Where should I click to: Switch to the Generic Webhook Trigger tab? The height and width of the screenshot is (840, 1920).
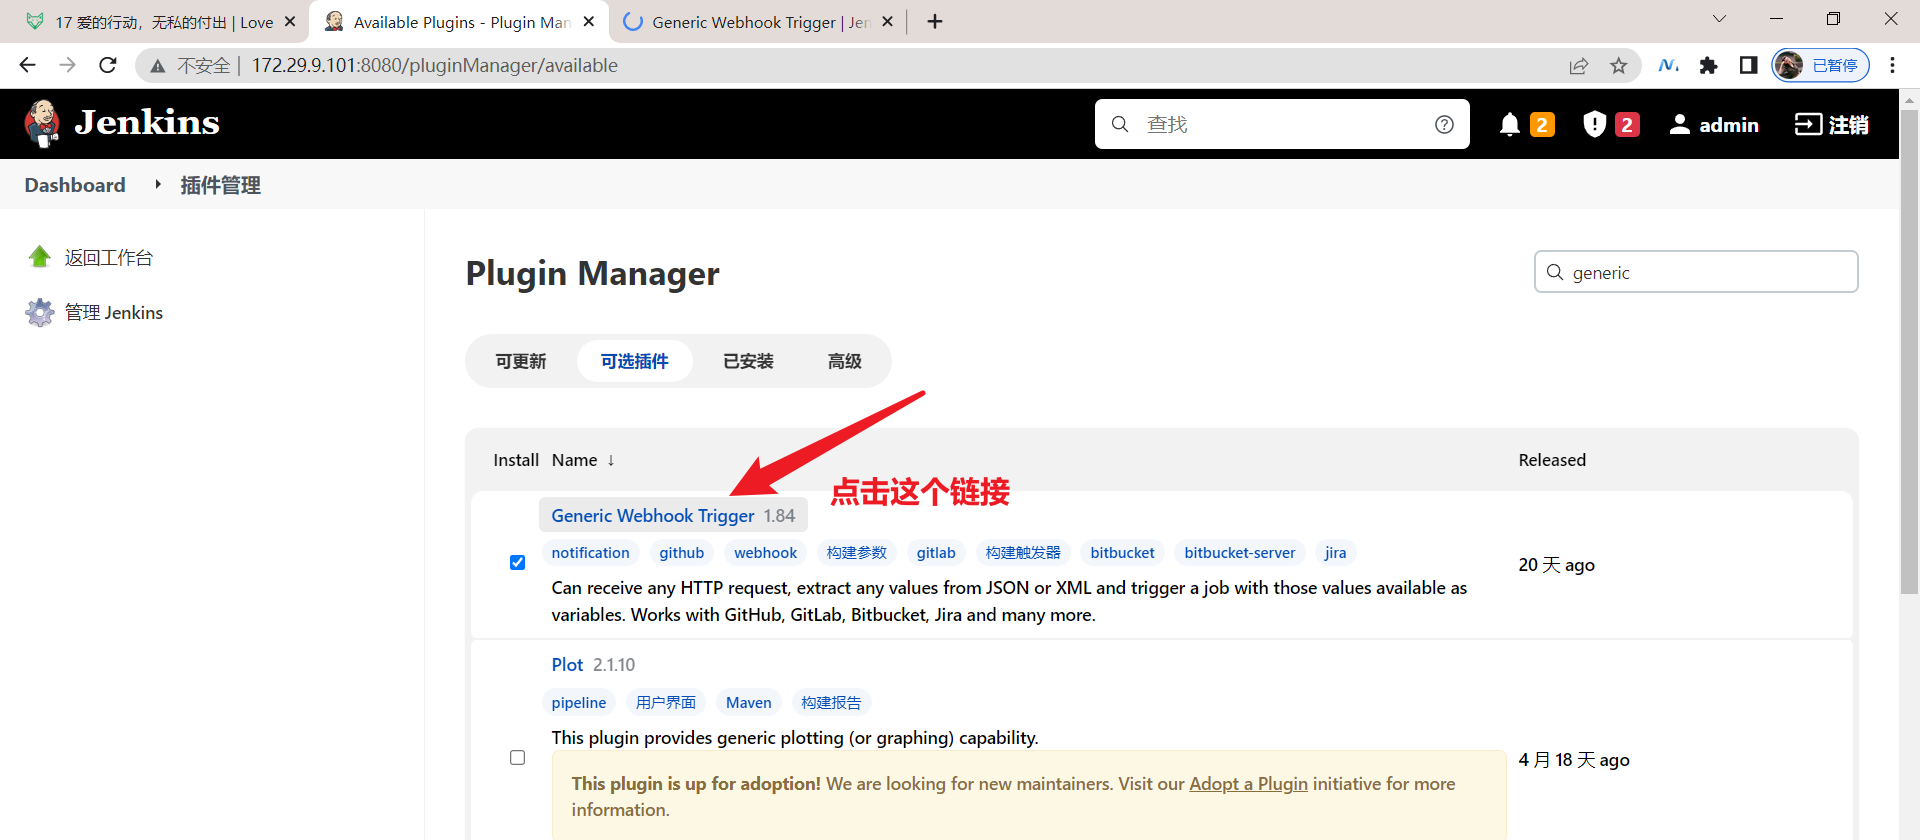click(757, 22)
